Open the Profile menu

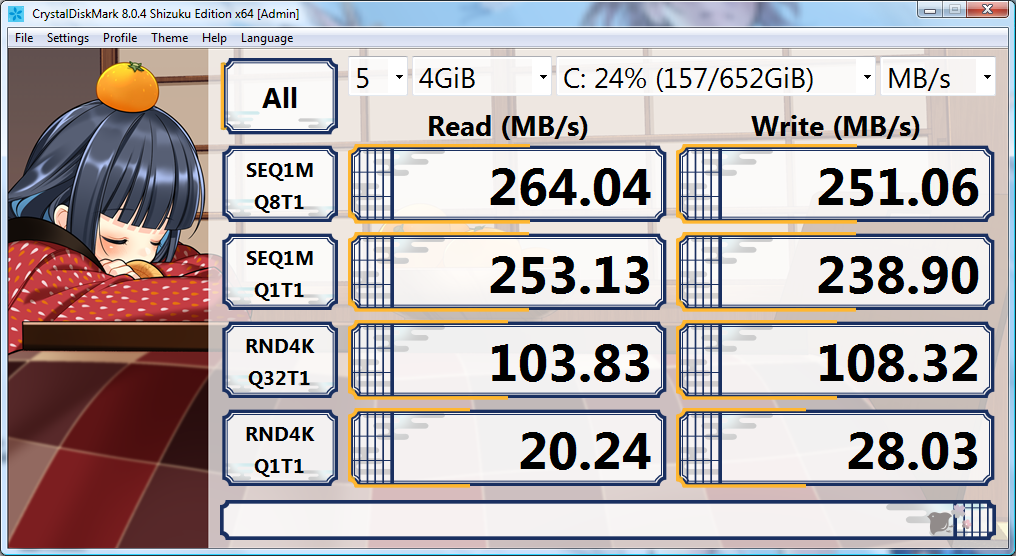coord(120,38)
